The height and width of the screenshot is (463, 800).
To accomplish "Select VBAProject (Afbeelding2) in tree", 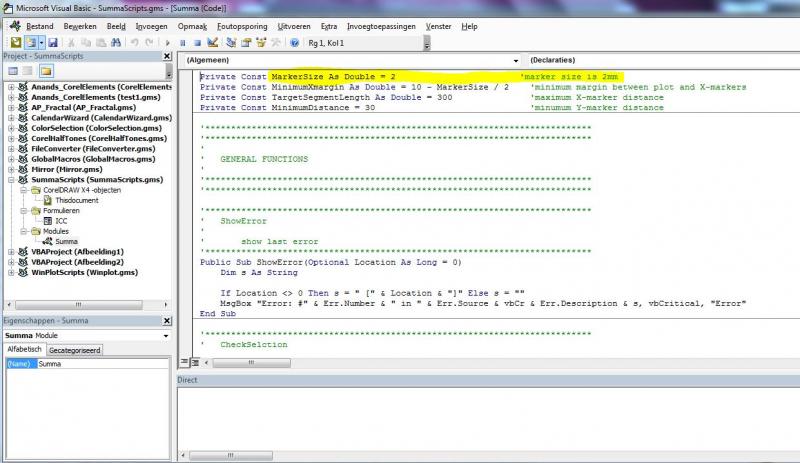I will pyautogui.click(x=77, y=262).
